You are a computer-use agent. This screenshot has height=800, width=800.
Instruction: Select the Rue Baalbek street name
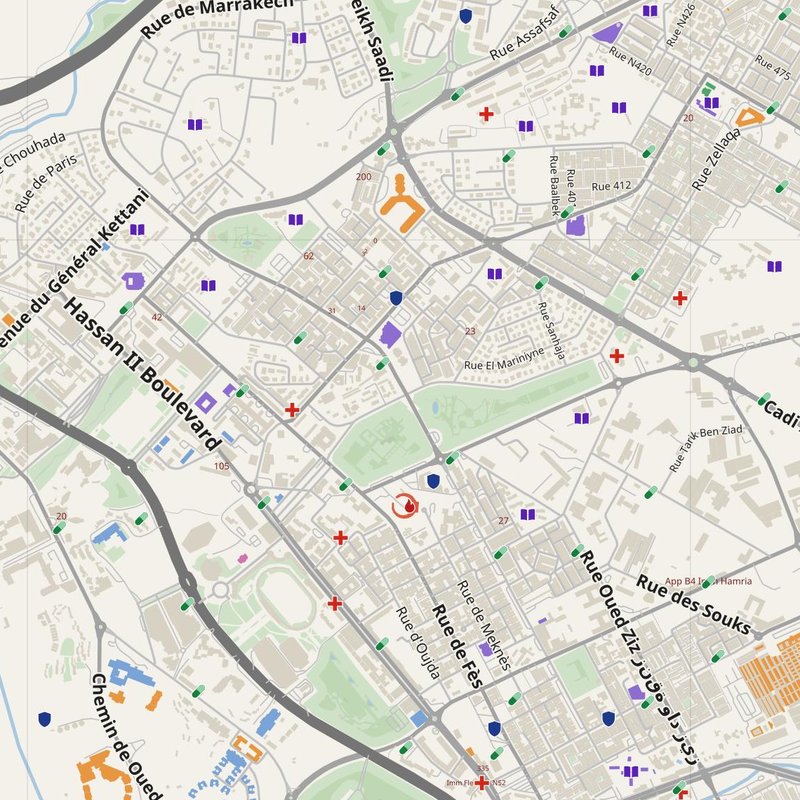pyautogui.click(x=554, y=185)
